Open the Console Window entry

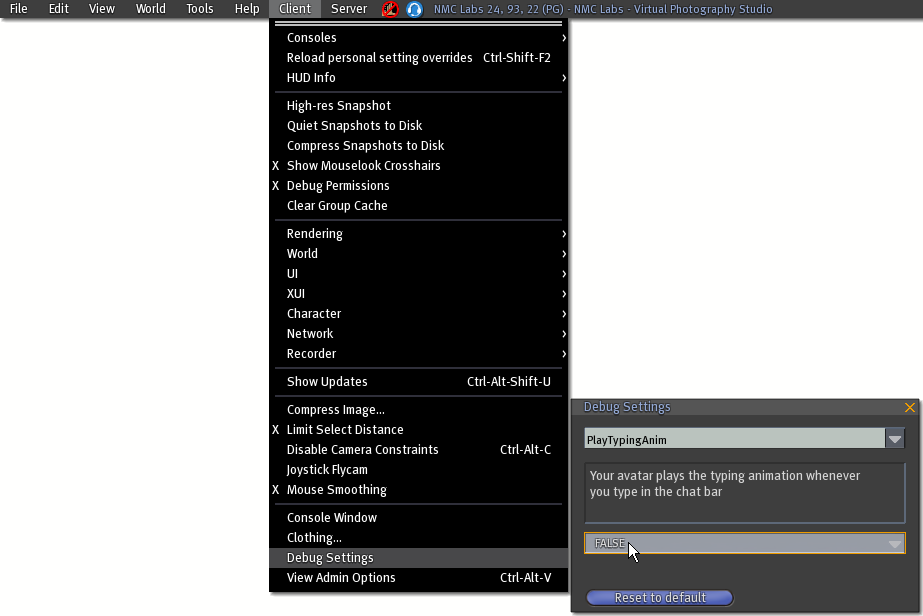[x=331, y=518]
